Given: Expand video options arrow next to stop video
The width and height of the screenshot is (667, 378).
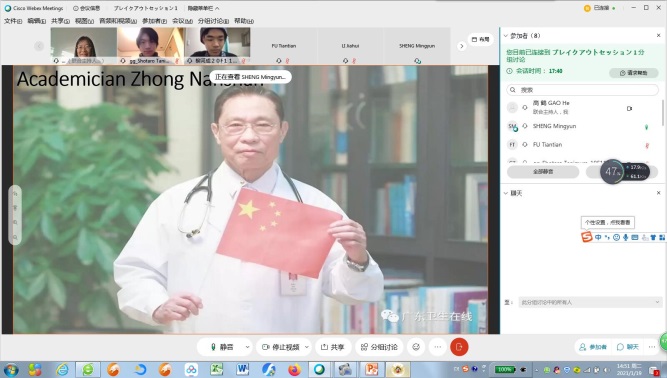Looking at the screenshot, I should pos(307,347).
